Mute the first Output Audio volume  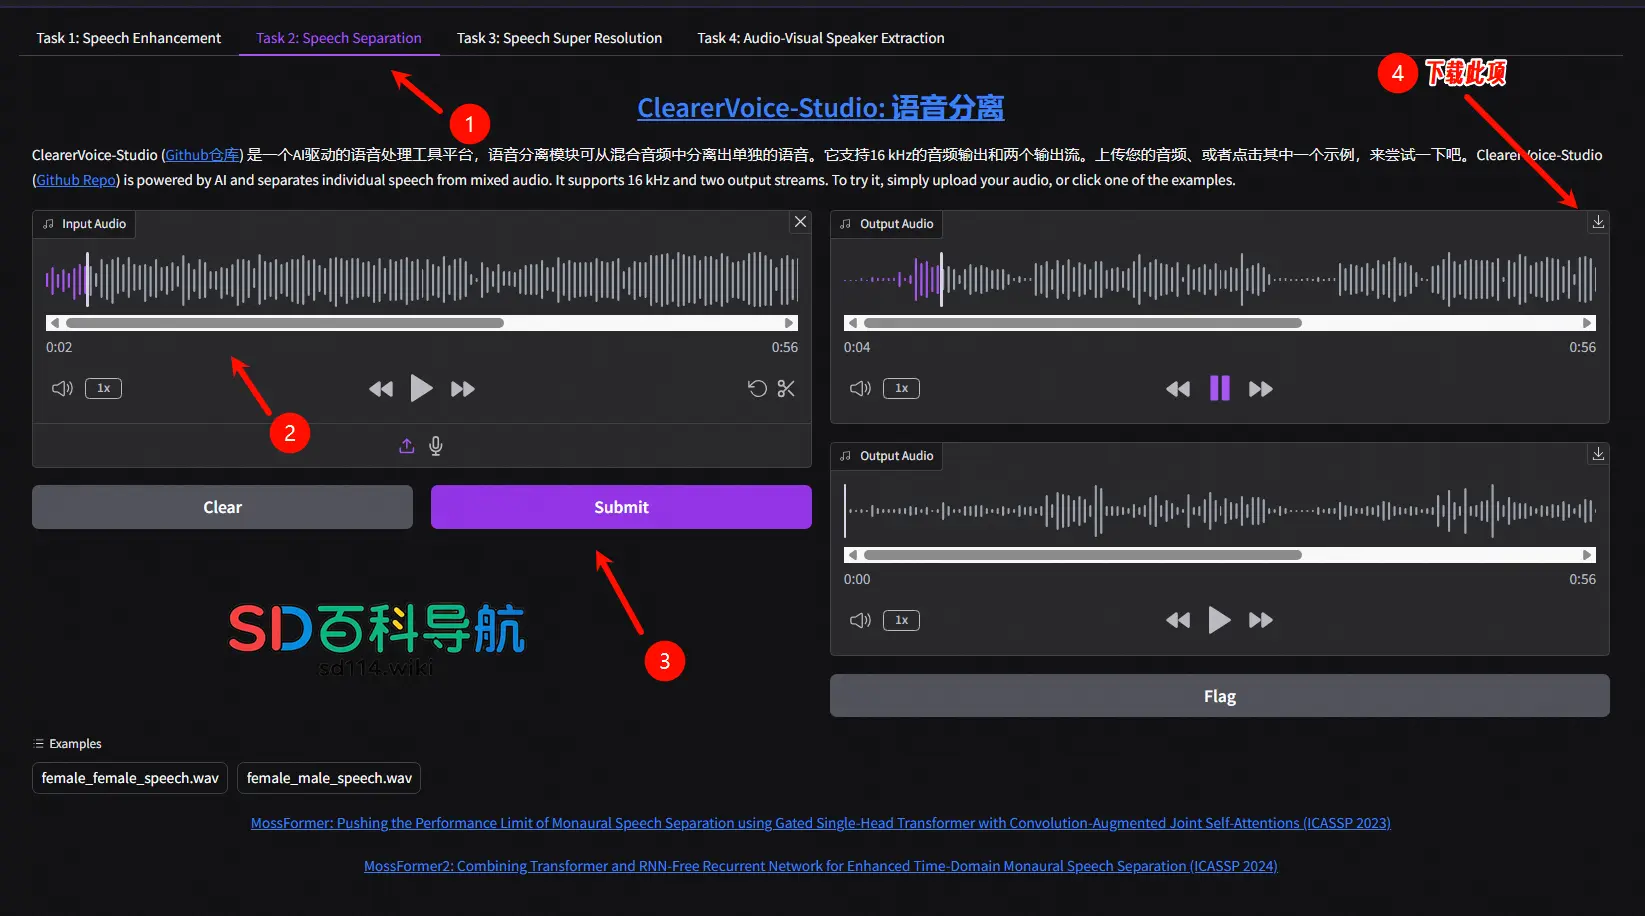click(860, 388)
